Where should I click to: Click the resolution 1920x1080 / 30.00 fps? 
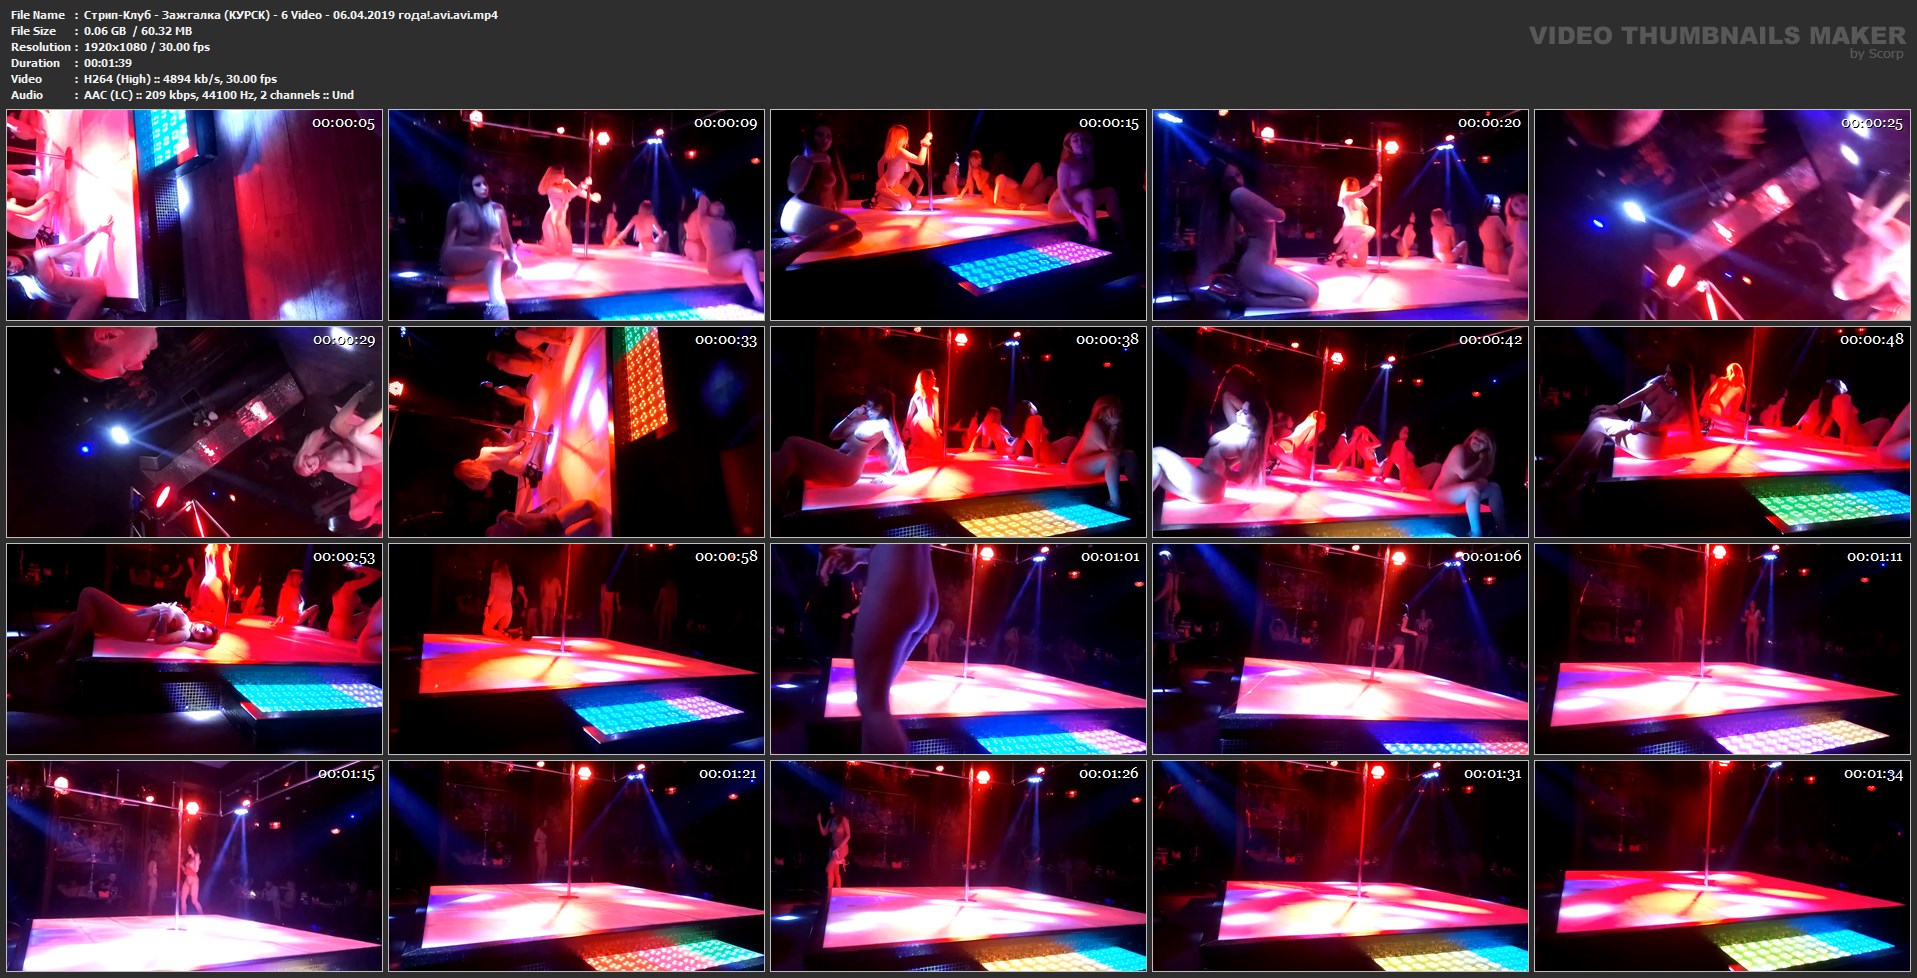click(147, 47)
